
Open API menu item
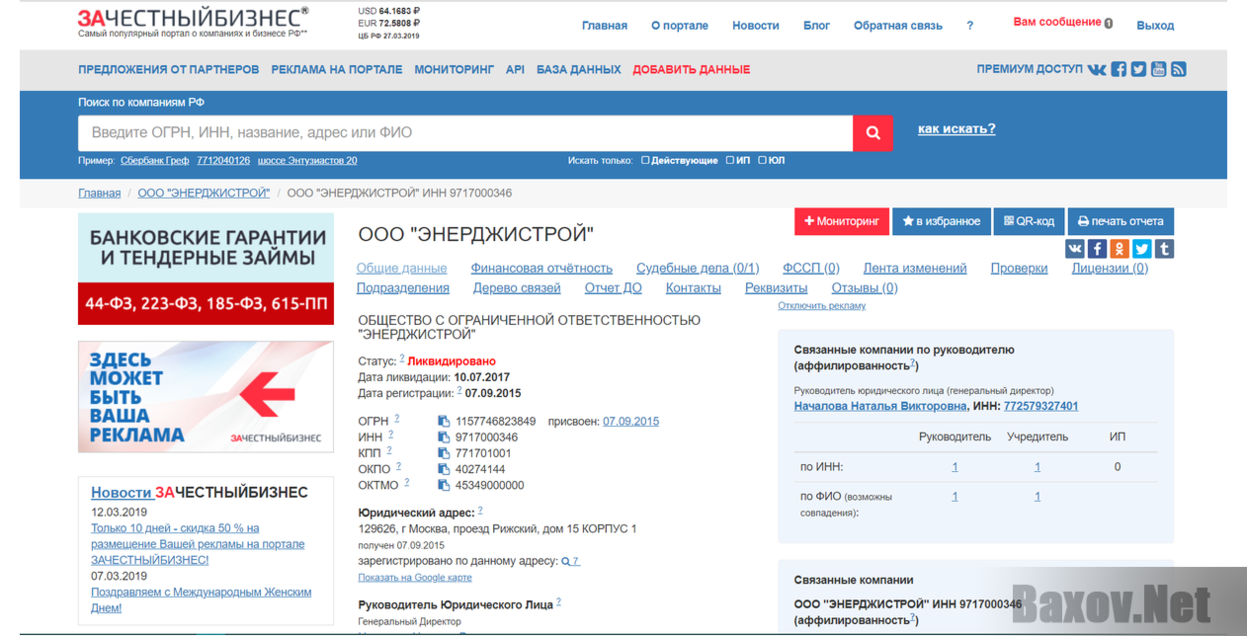[515, 70]
